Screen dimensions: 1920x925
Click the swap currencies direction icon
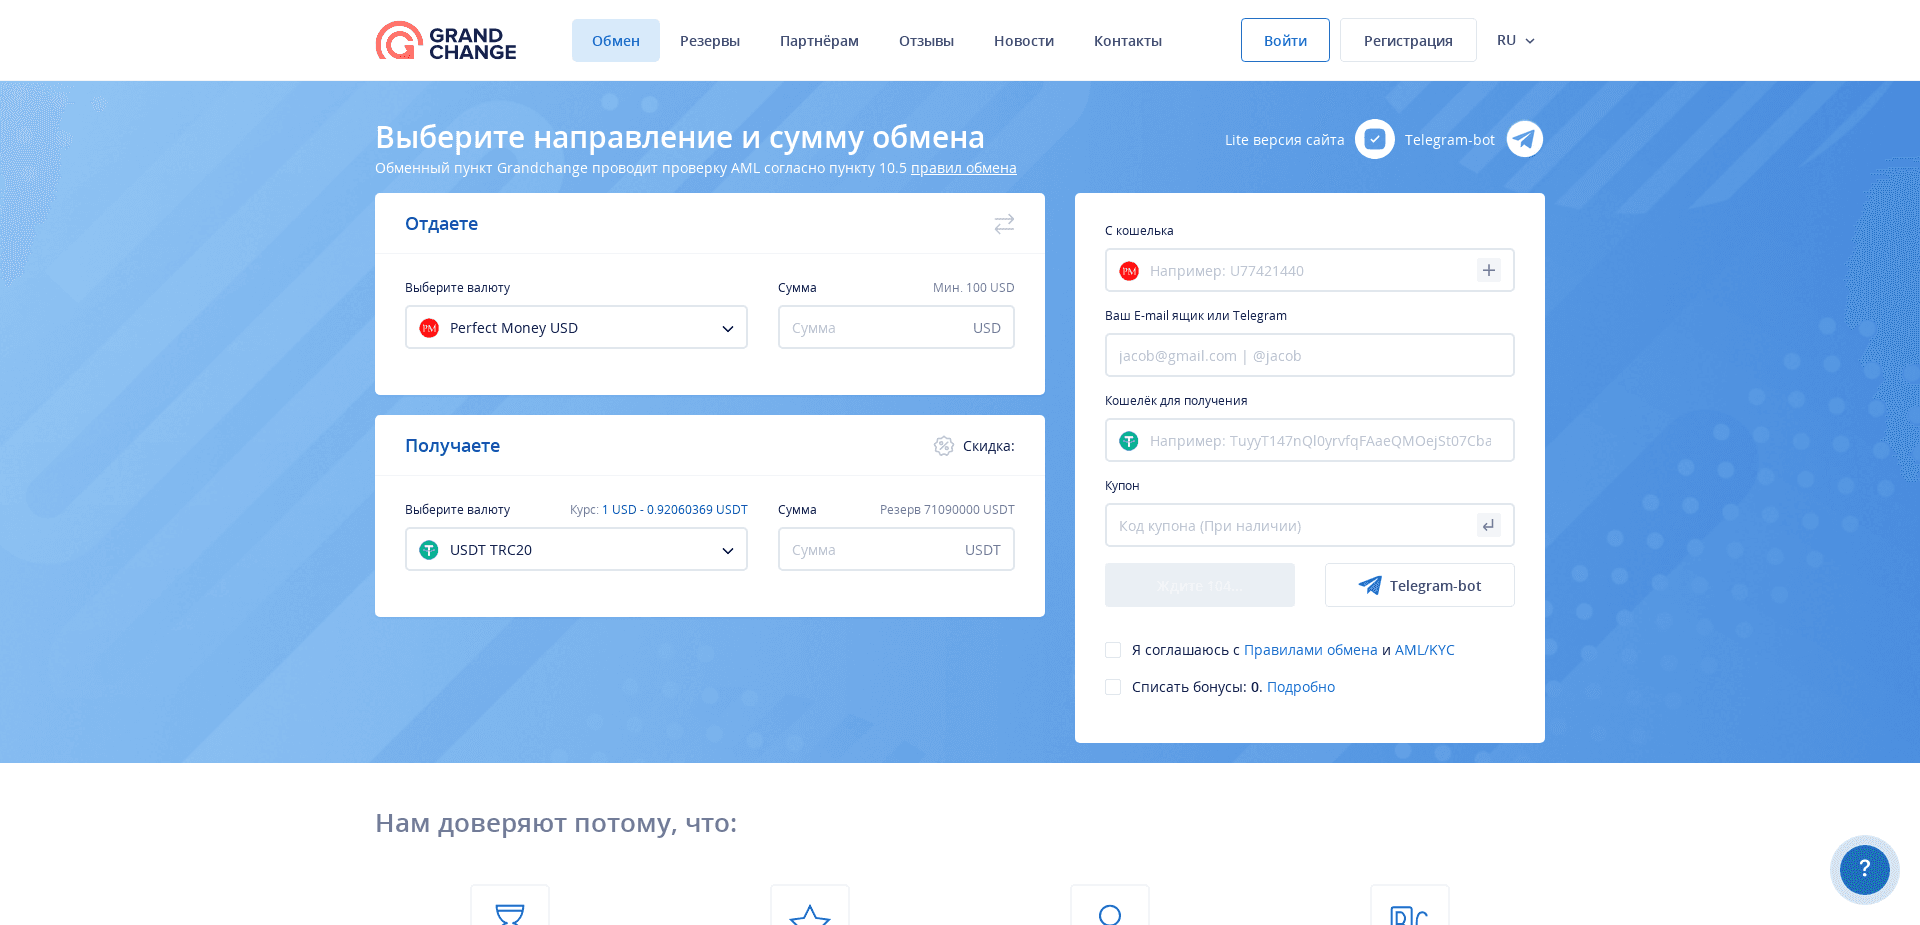coord(1004,224)
